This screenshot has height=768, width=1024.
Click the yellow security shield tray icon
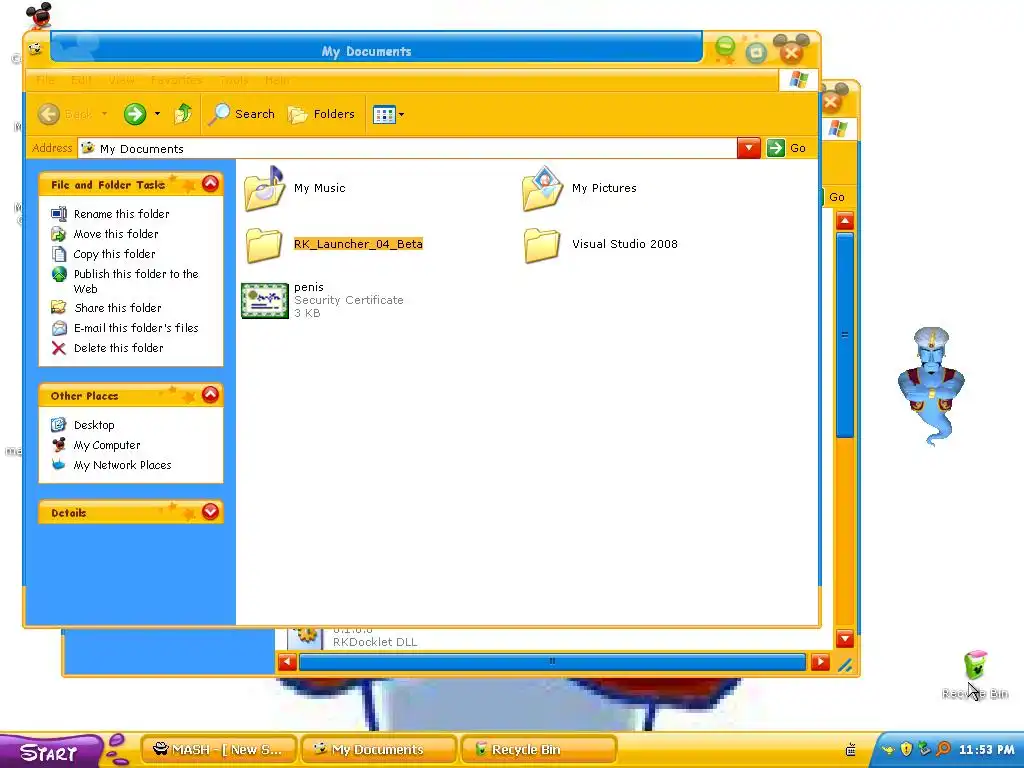point(906,749)
